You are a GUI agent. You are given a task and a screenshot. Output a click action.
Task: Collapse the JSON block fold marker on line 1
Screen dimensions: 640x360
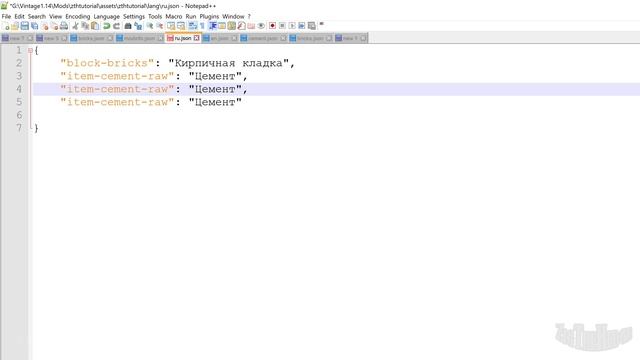[30, 51]
